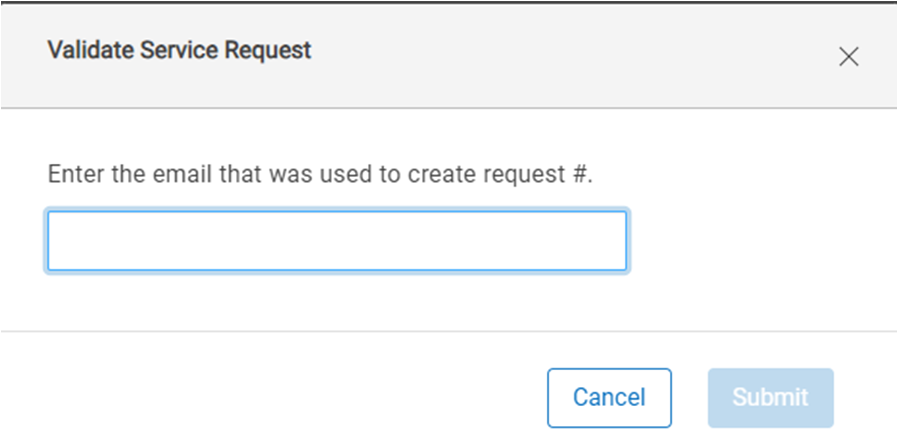The height and width of the screenshot is (440, 898).
Task: Focus the request email text box
Action: click(337, 241)
